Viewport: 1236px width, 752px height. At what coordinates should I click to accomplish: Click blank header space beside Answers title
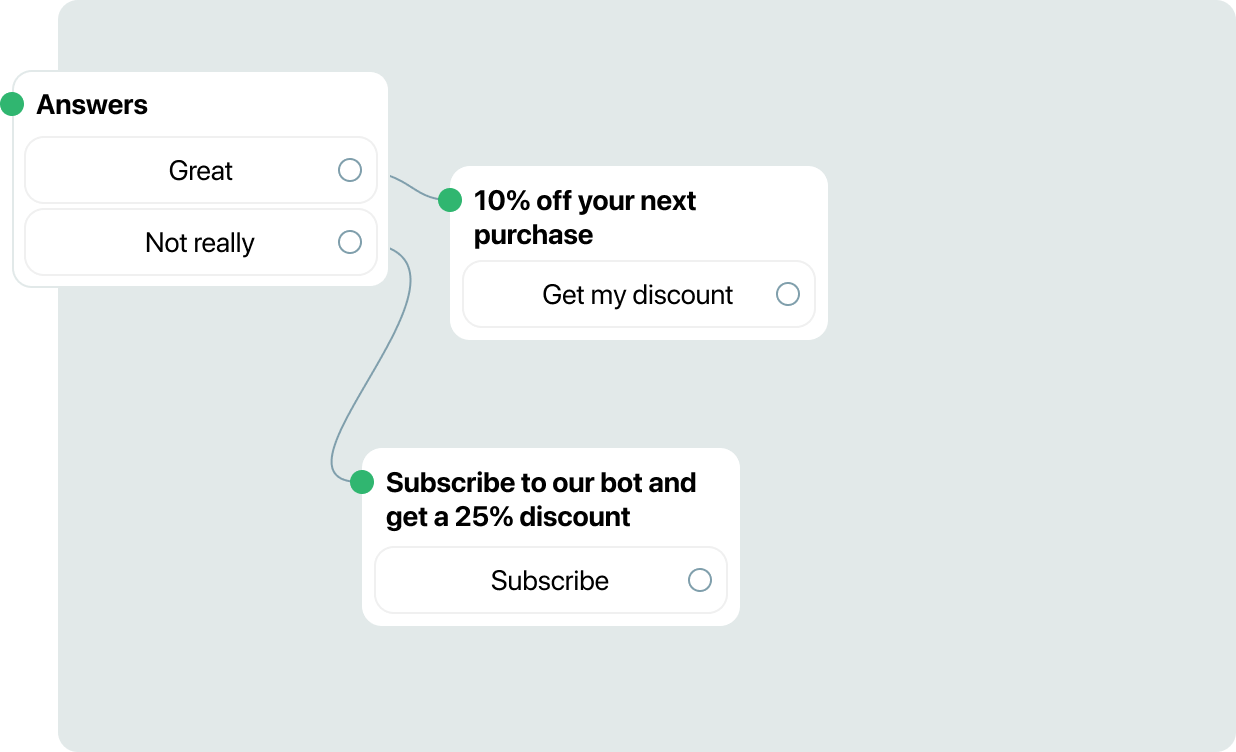265,104
